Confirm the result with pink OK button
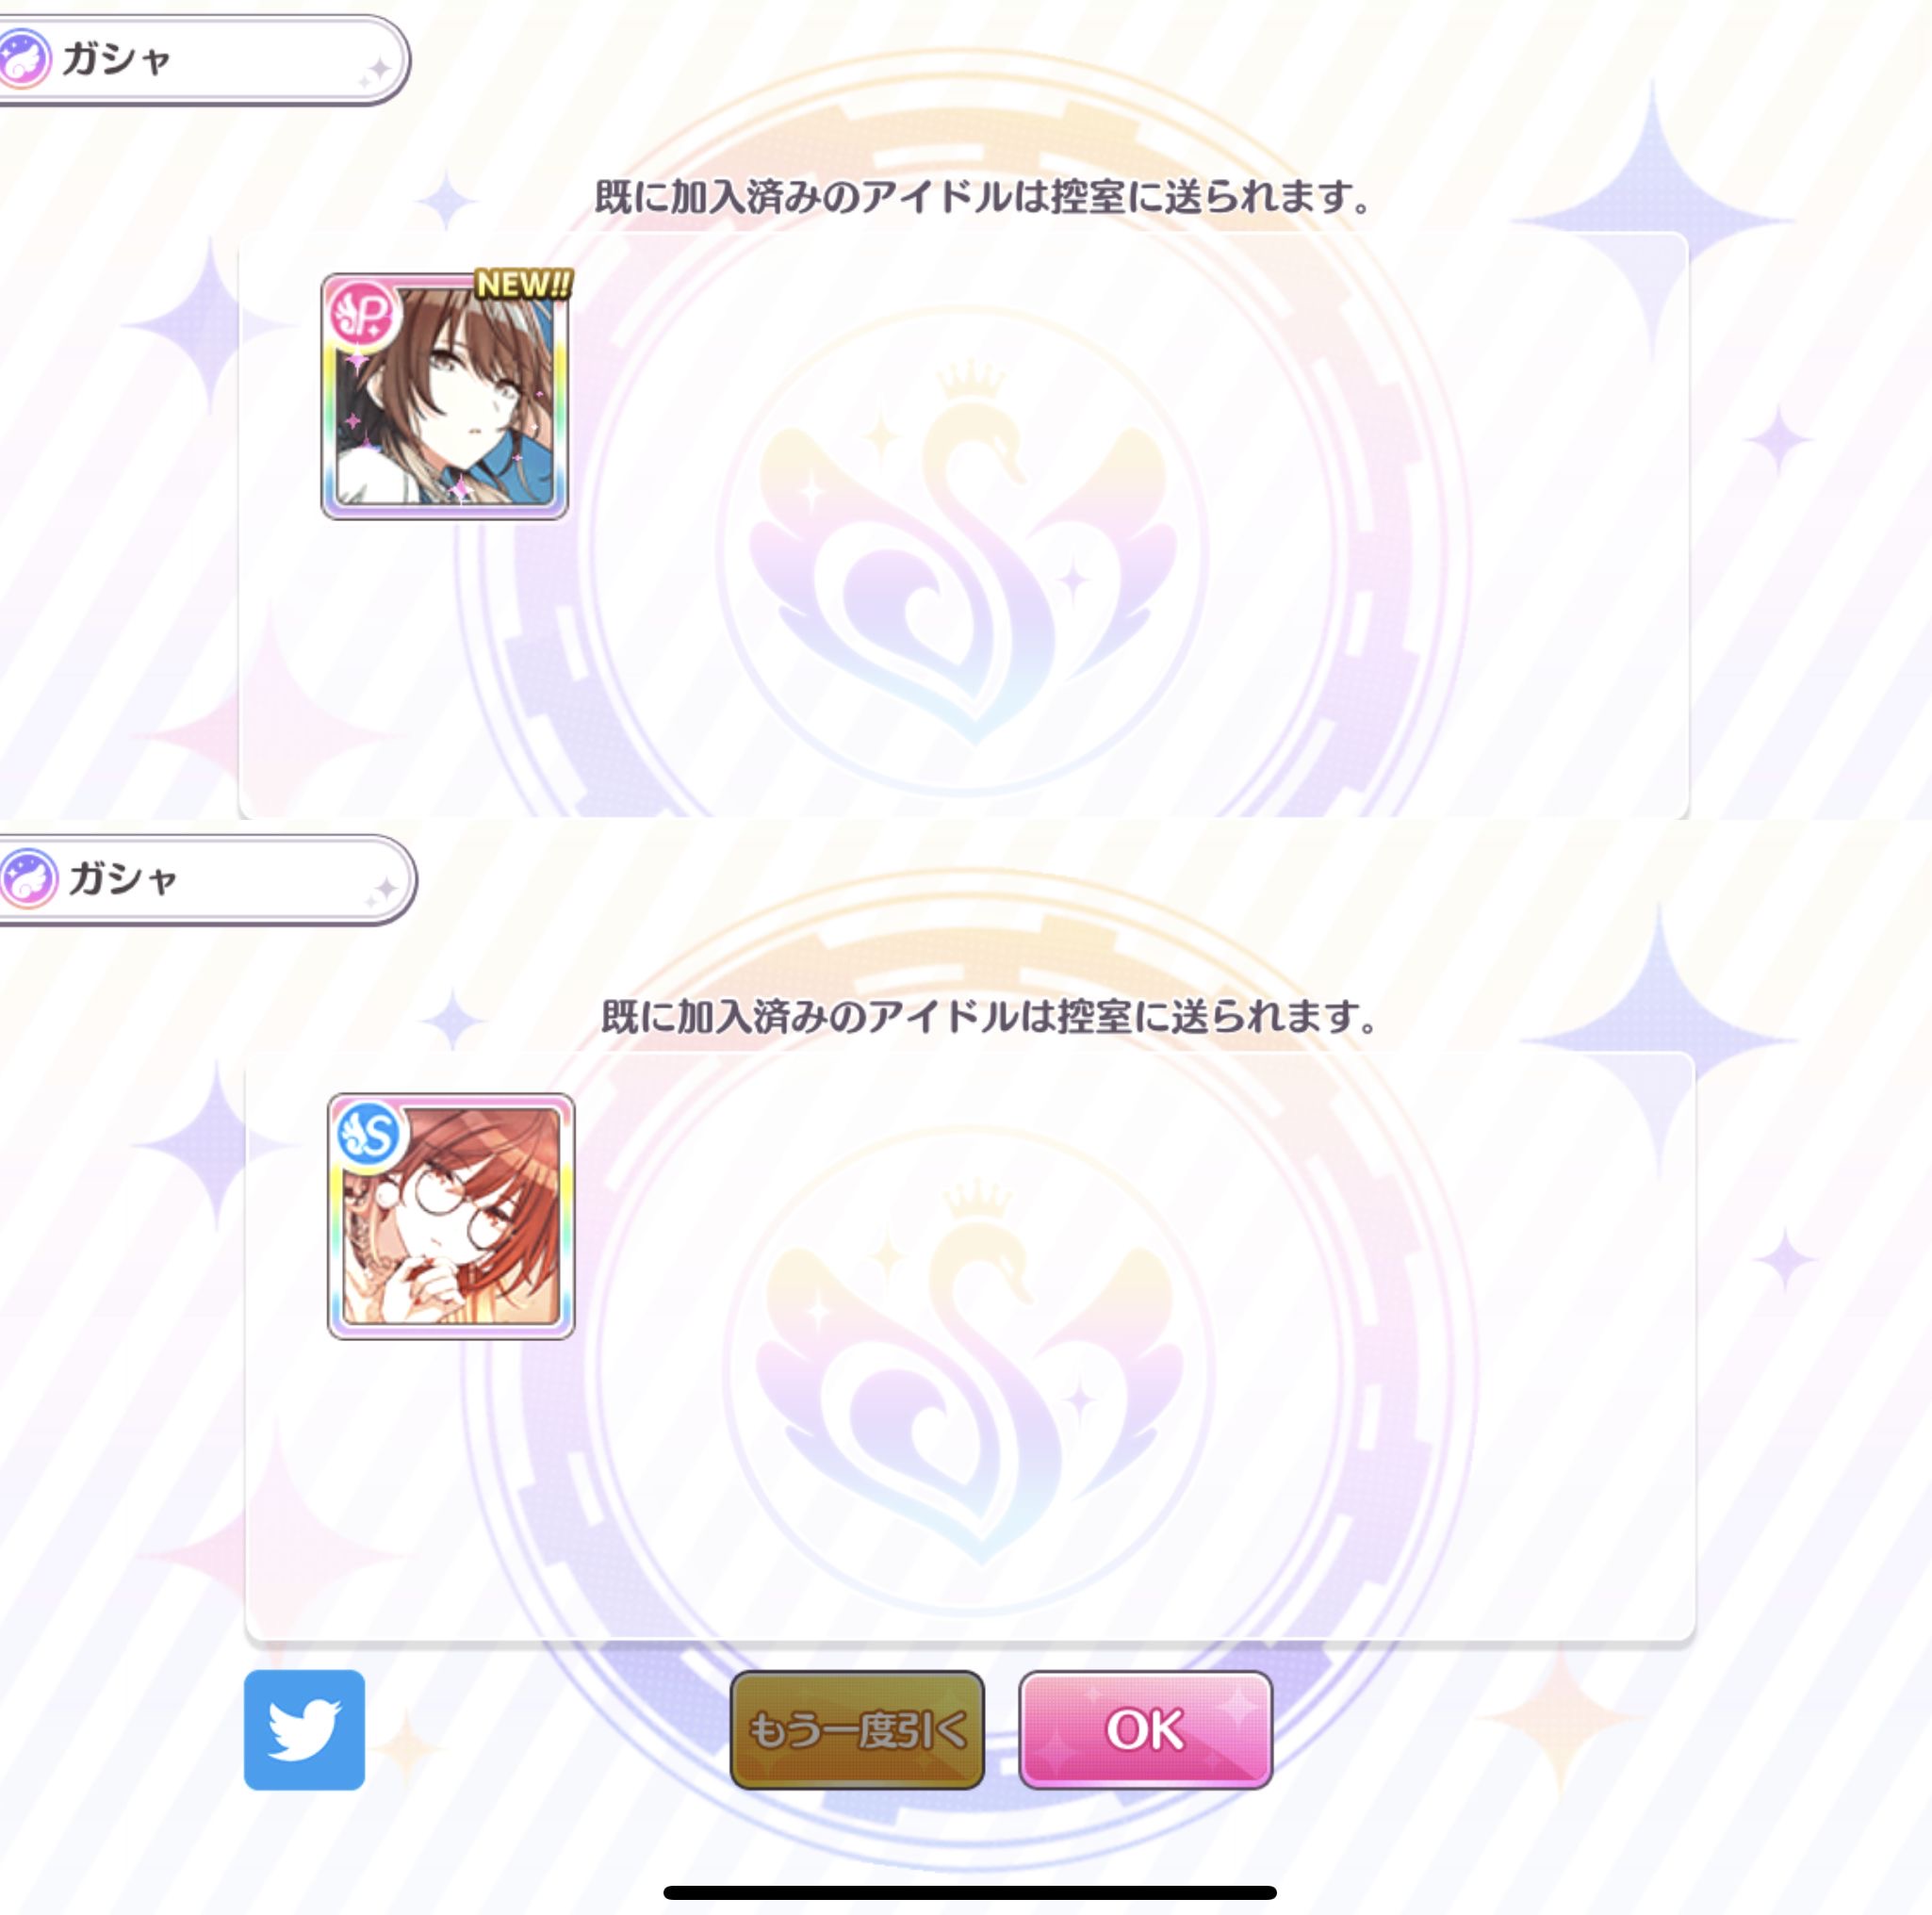Screen dimensions: 1932x1915 [1145, 1730]
